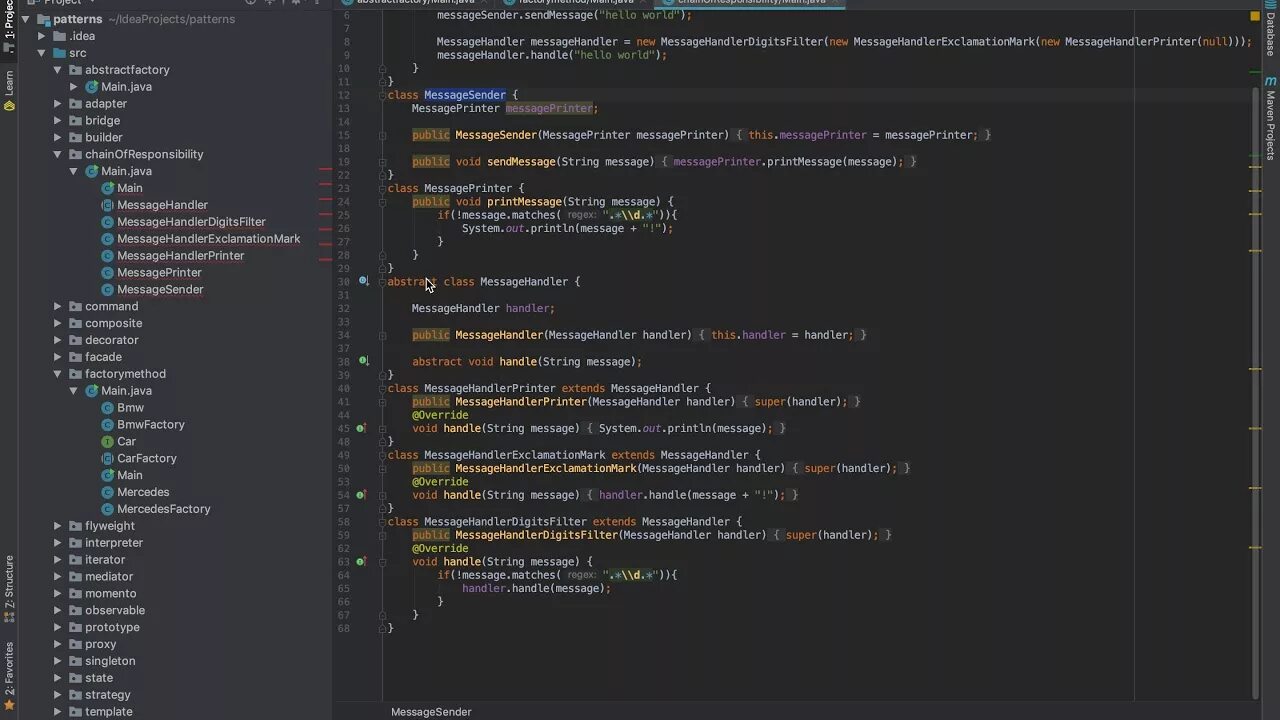Fold the MessageSender class at line 12

click(x=382, y=95)
